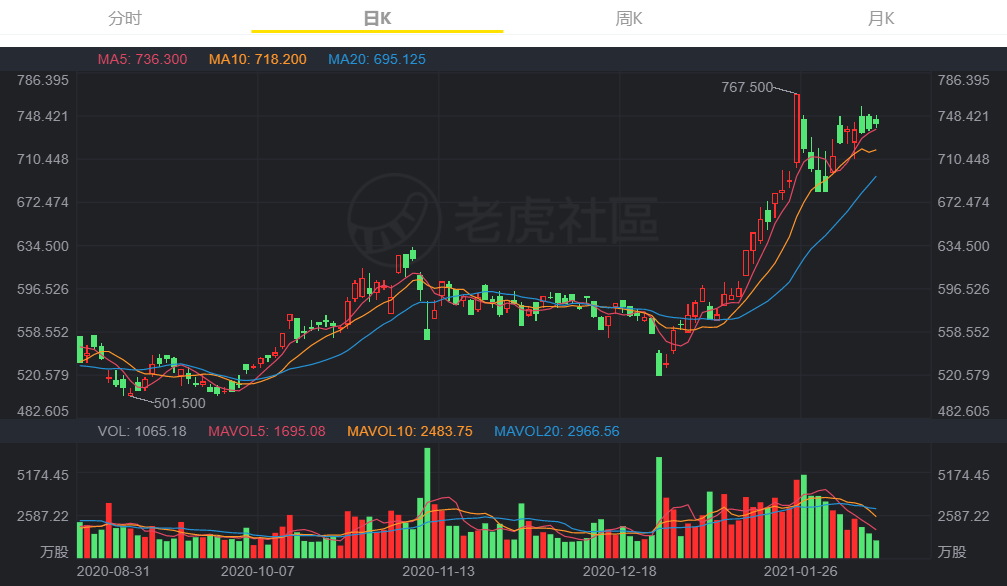Image resolution: width=1007 pixels, height=586 pixels.
Task: Switch to the 分时 intraday tab
Action: click(125, 18)
